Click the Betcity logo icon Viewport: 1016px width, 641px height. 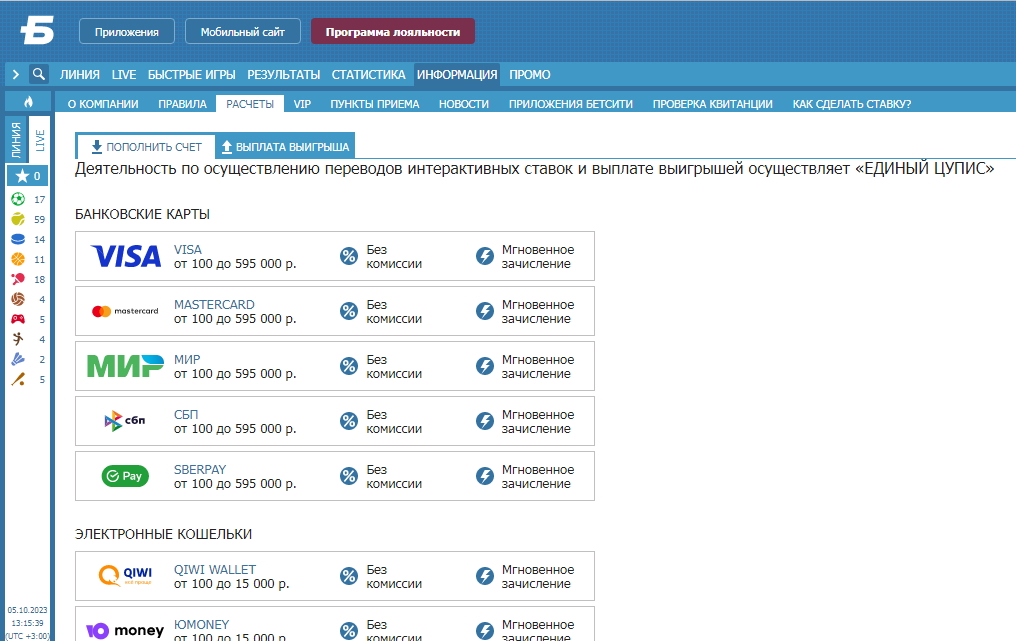click(x=37, y=30)
